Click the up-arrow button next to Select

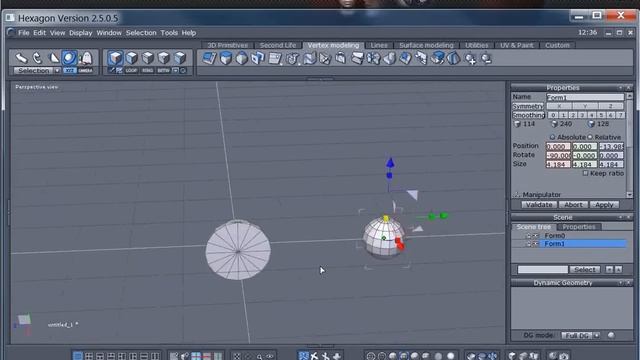(x=619, y=269)
